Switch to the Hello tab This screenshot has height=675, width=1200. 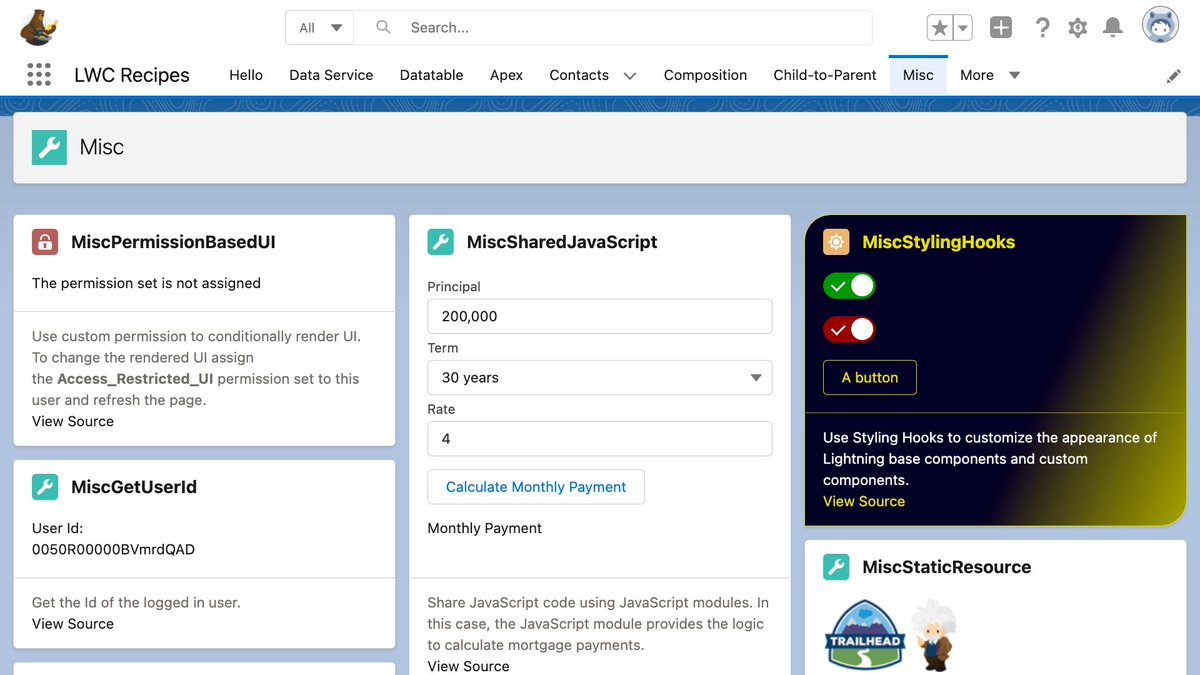[246, 75]
